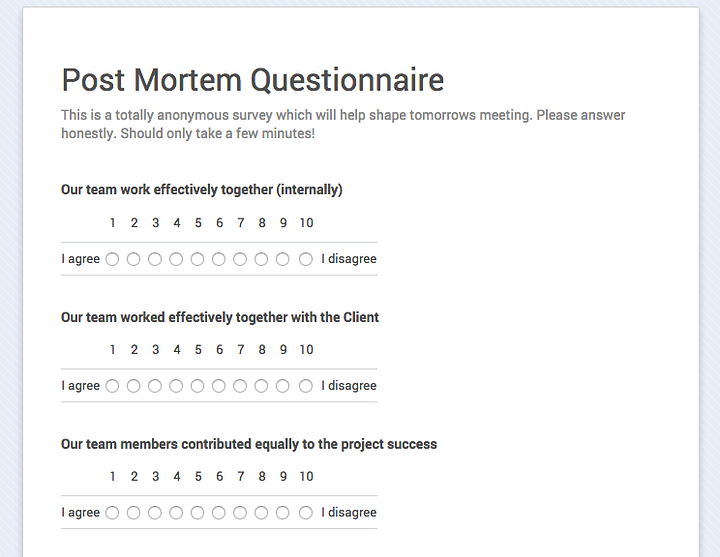Select rating 7 for Client teamwork question
The image size is (720, 557).
coord(240,386)
